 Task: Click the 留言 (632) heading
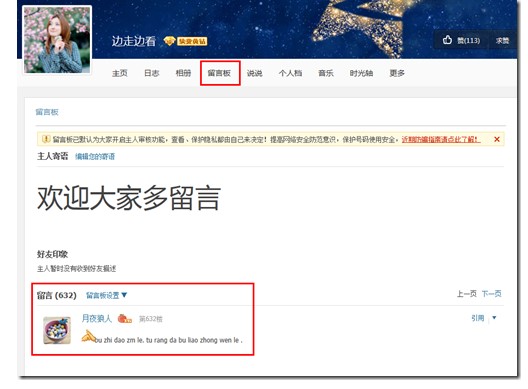pos(57,295)
